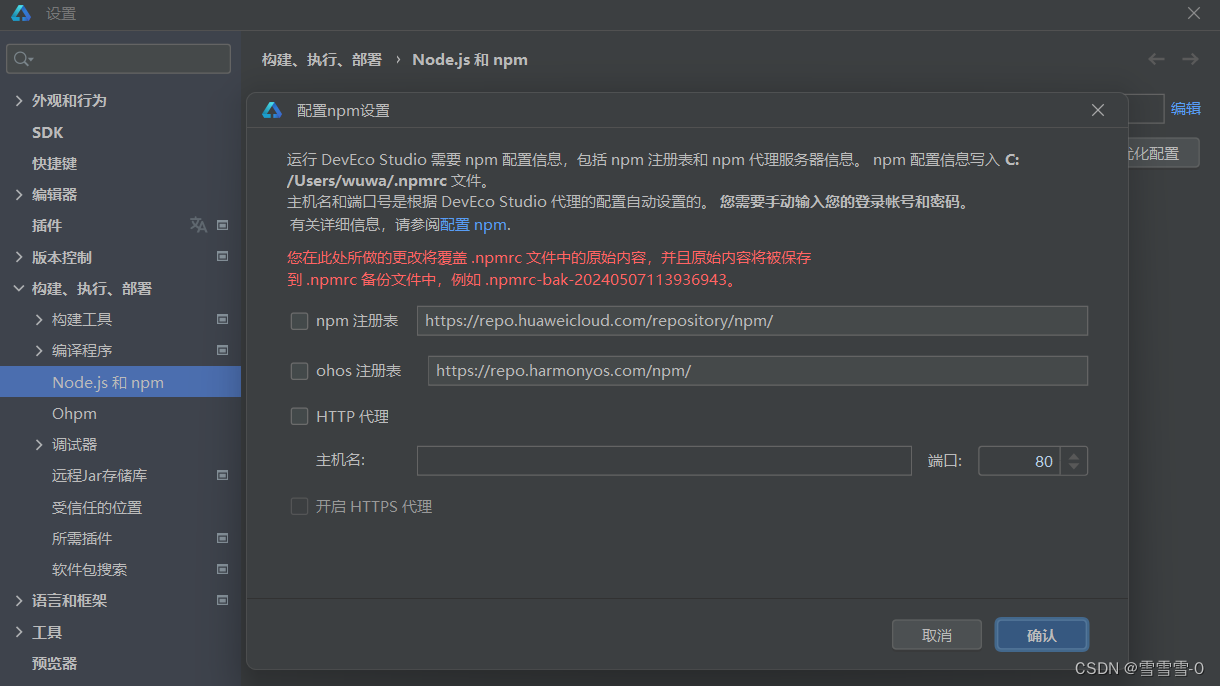Click the 取消 button

tap(937, 635)
